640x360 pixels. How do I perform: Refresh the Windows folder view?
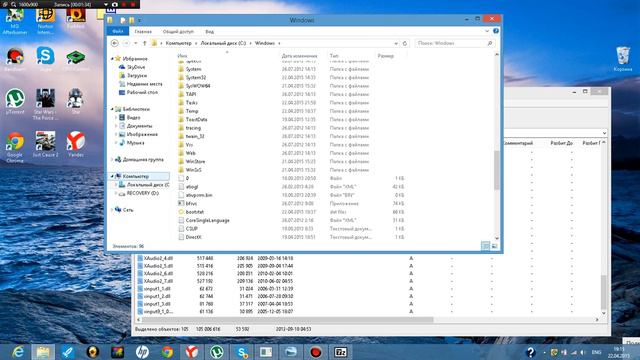click(x=405, y=43)
